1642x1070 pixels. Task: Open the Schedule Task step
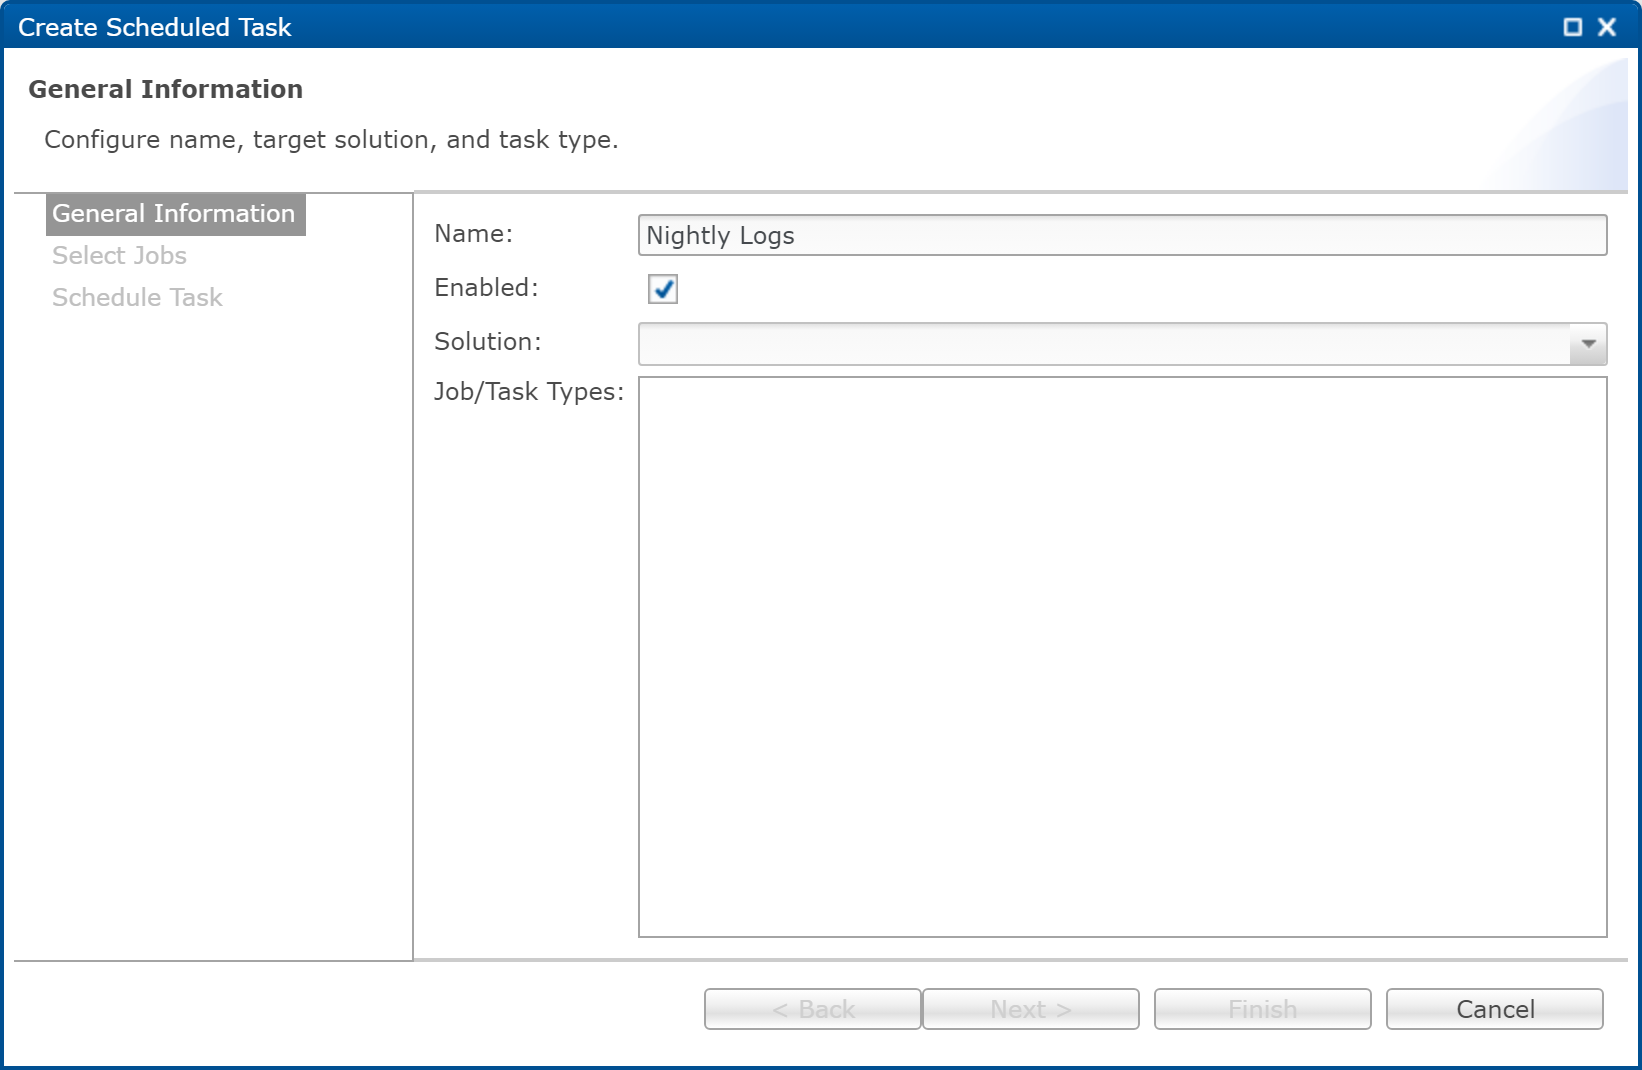pyautogui.click(x=137, y=298)
